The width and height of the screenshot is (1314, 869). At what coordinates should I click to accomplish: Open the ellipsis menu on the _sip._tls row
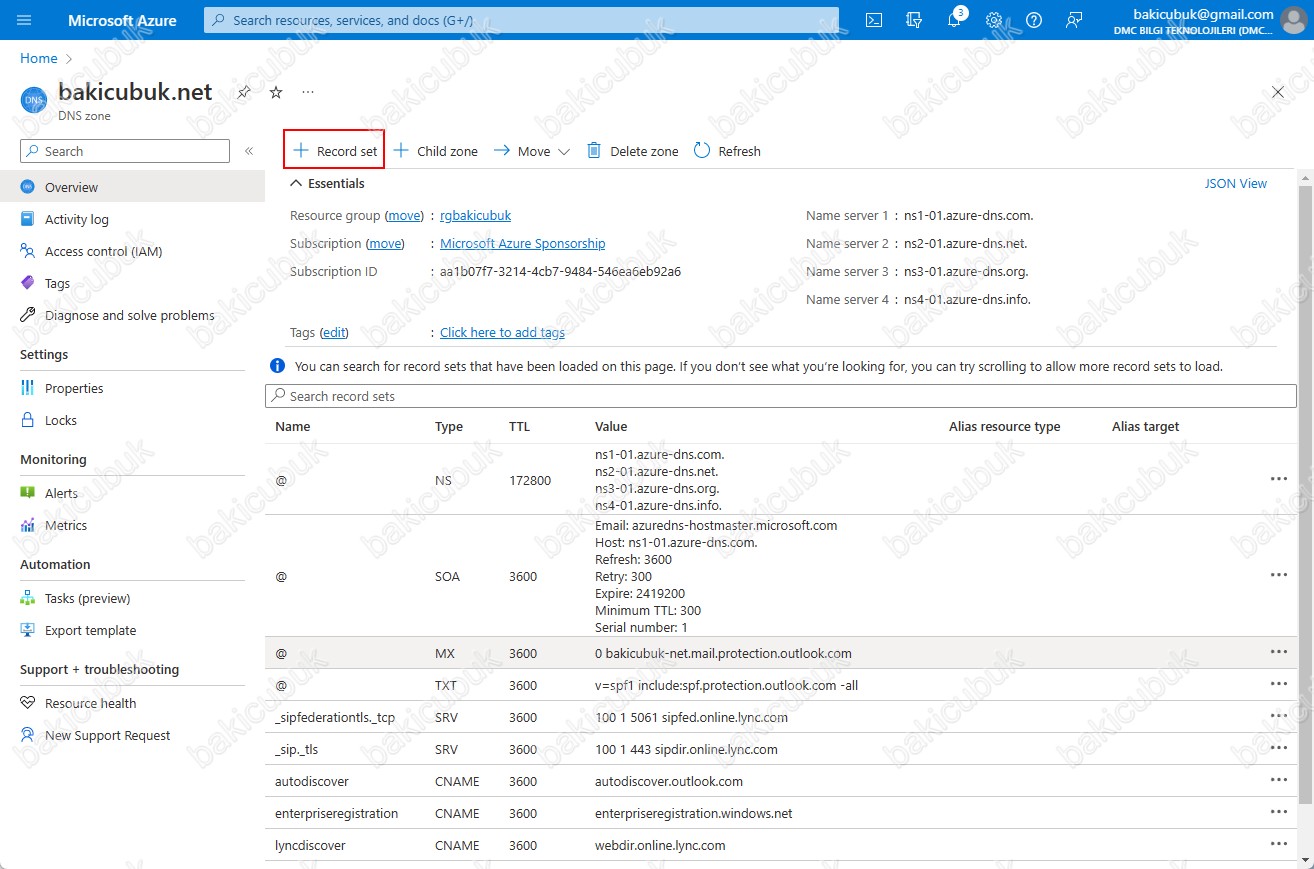coord(1278,748)
